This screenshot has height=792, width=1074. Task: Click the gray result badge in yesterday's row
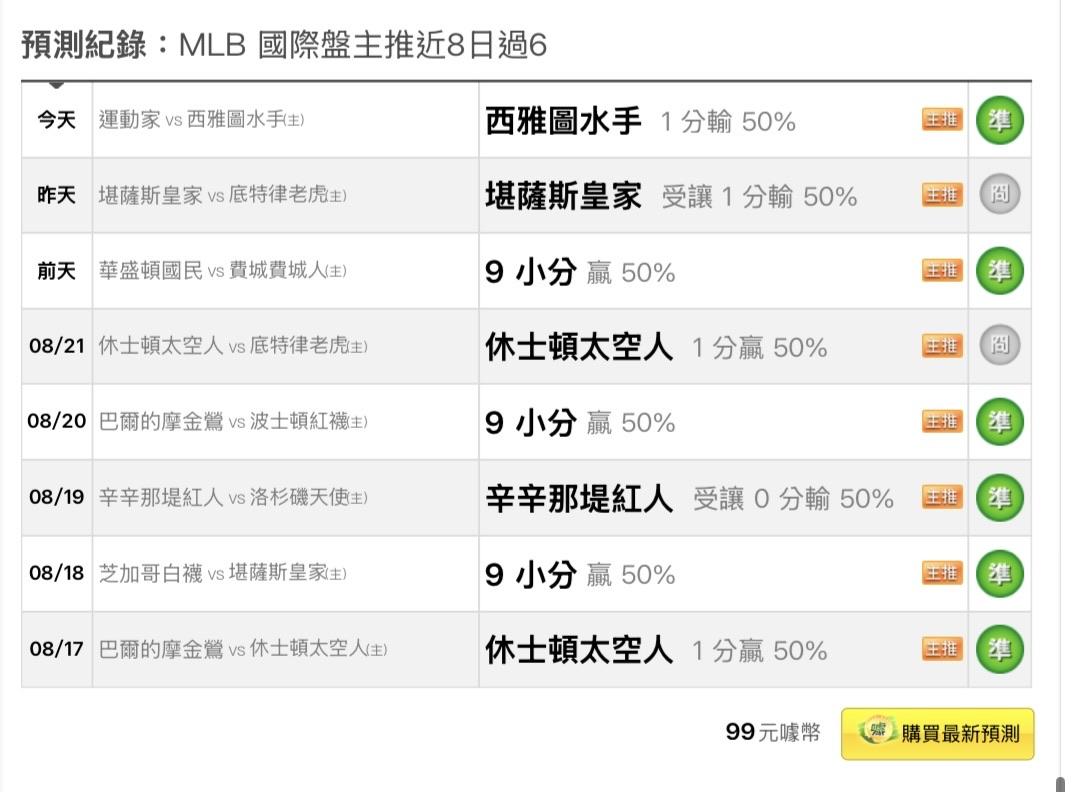(x=999, y=195)
